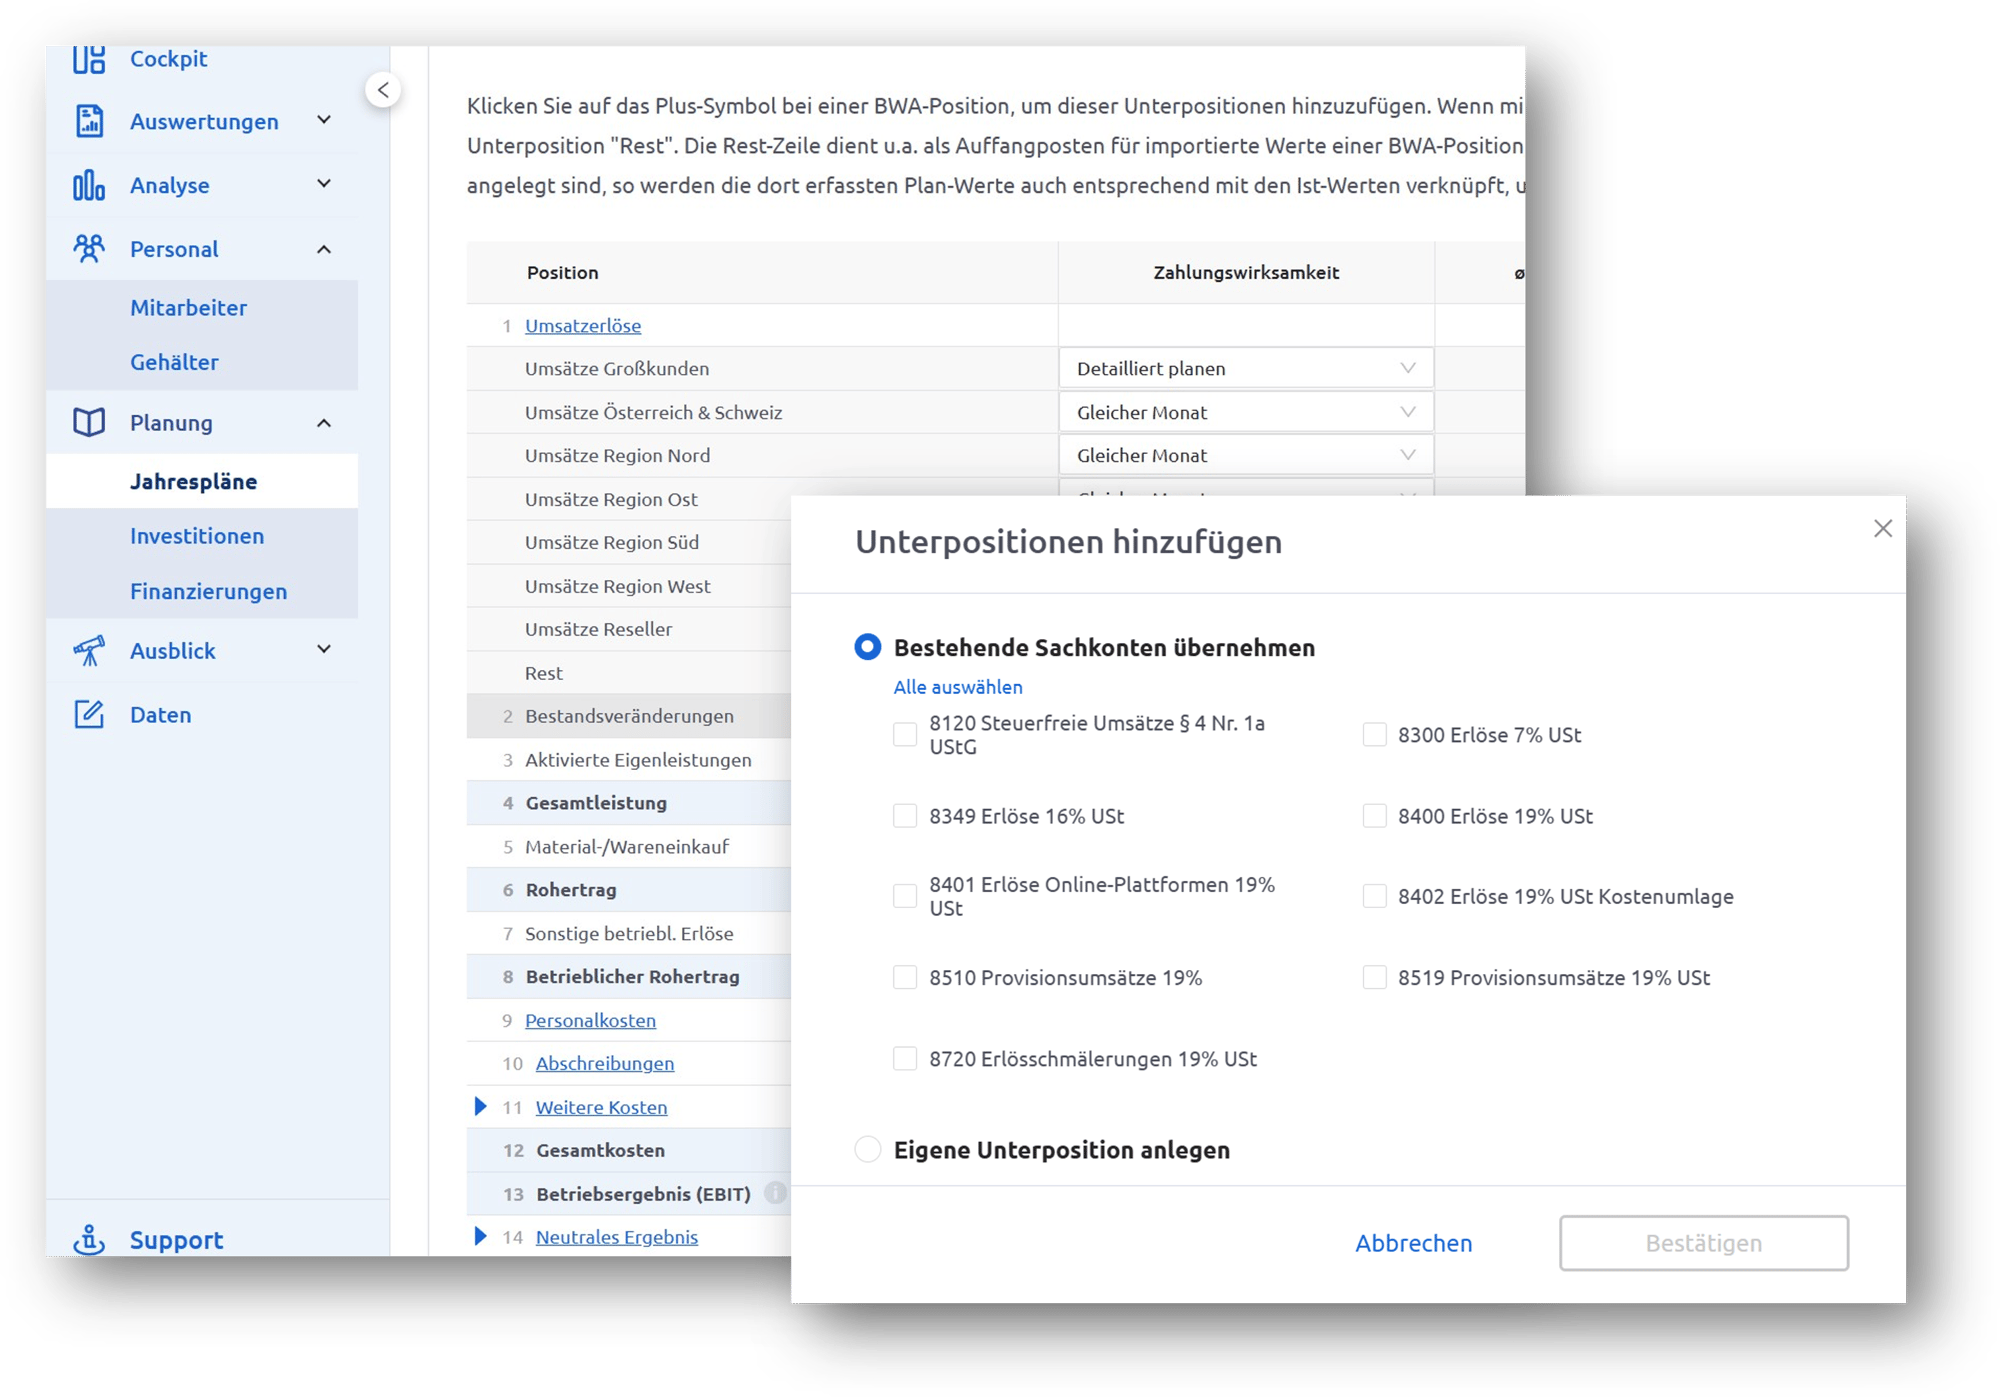Close the Unterpositionen hinzufügen dialog
The width and height of the screenshot is (2000, 1397).
tap(1883, 528)
